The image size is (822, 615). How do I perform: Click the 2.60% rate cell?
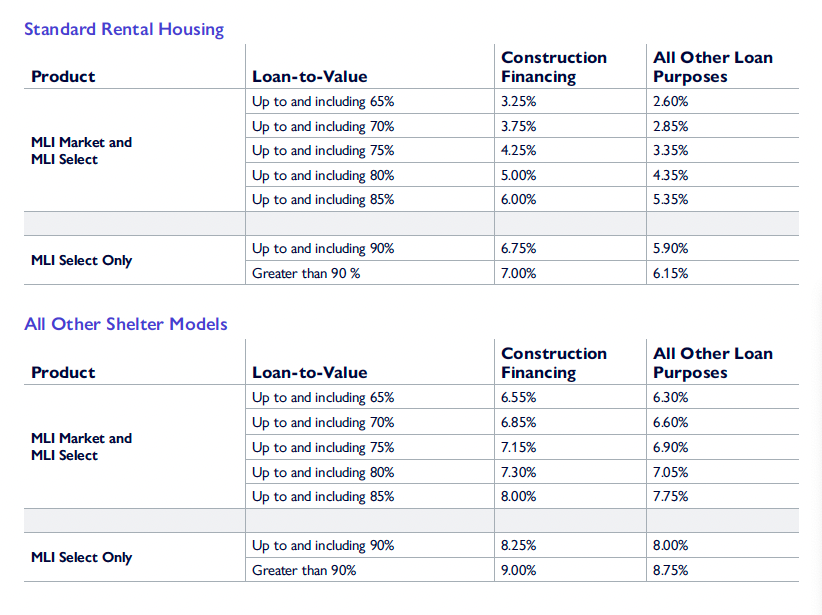(670, 102)
